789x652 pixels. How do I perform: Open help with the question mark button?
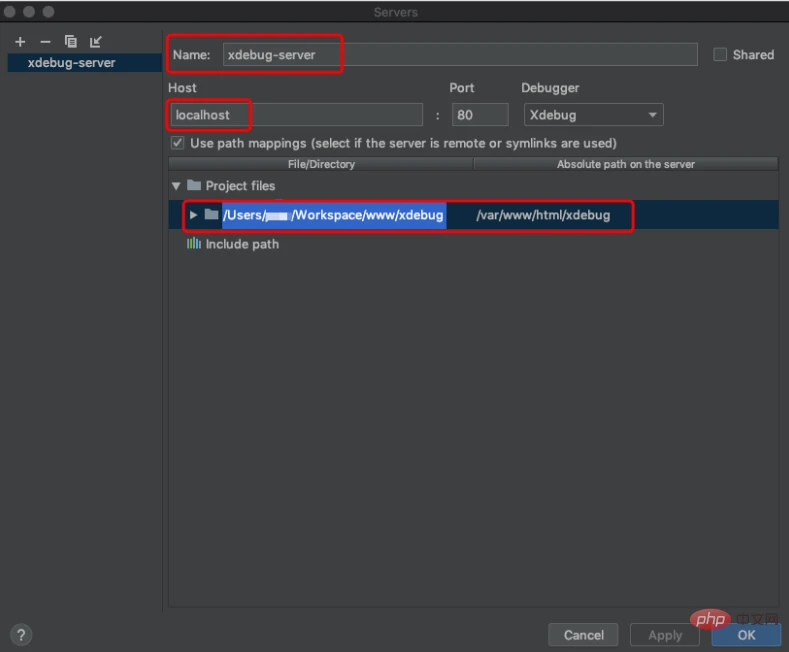pyautogui.click(x=21, y=635)
